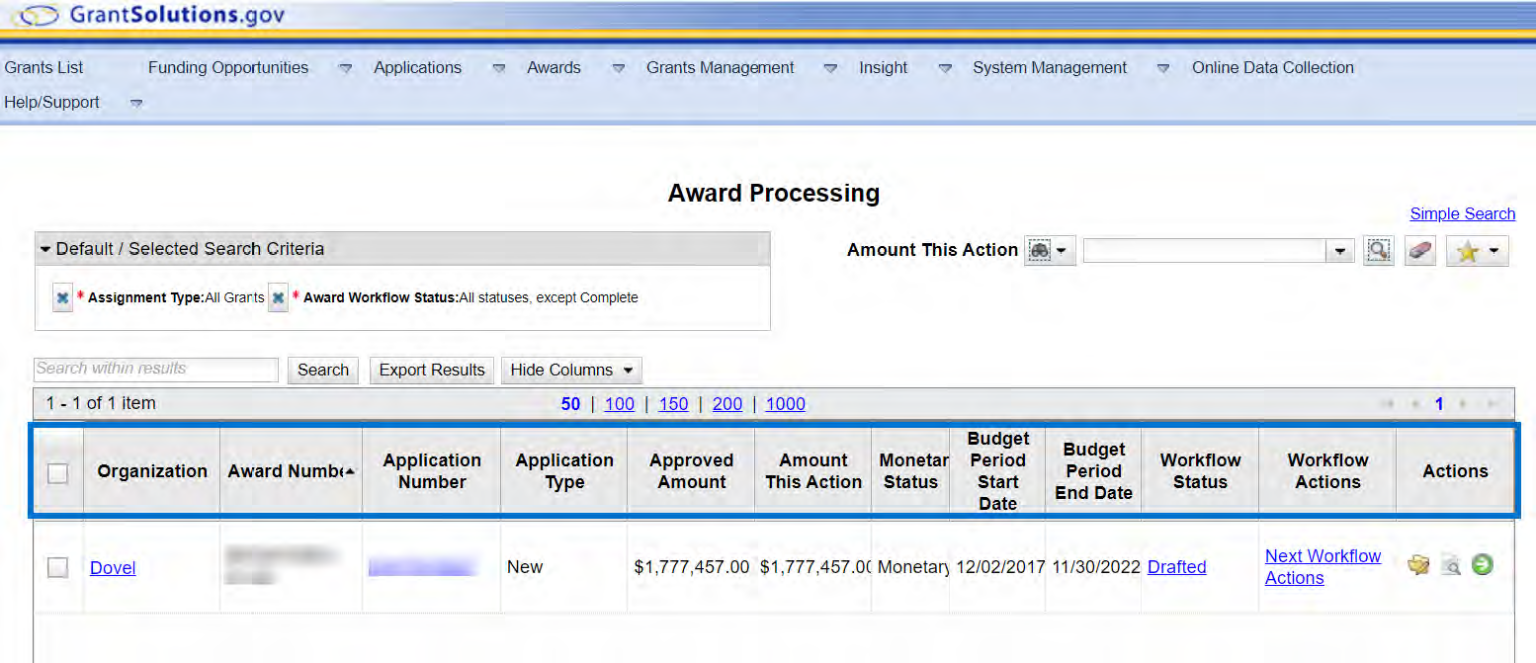Open the Hide Columns dropdown
The image size is (1536, 663).
[571, 370]
